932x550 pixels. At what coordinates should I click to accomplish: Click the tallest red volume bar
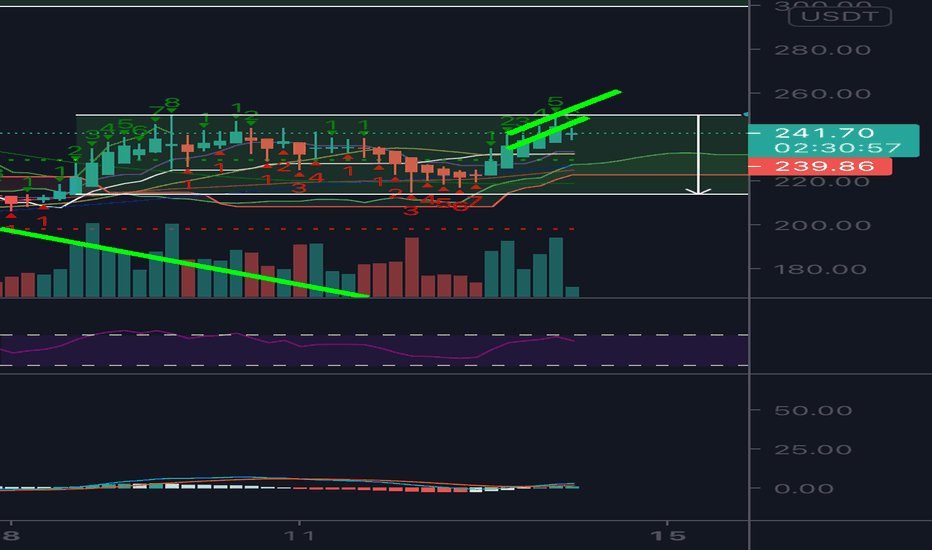pyautogui.click(x=412, y=268)
